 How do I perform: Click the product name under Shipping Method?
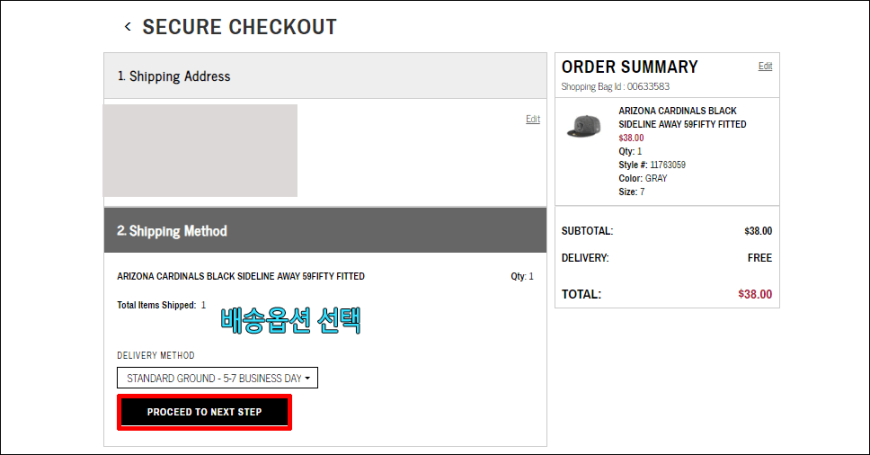241,276
